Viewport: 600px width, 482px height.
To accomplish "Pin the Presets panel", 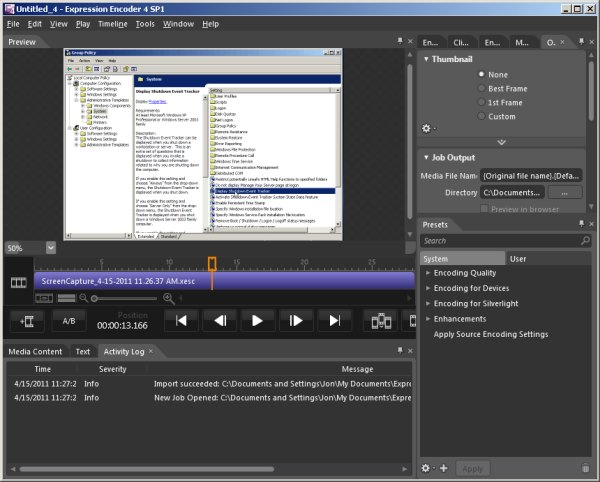I will 582,223.
